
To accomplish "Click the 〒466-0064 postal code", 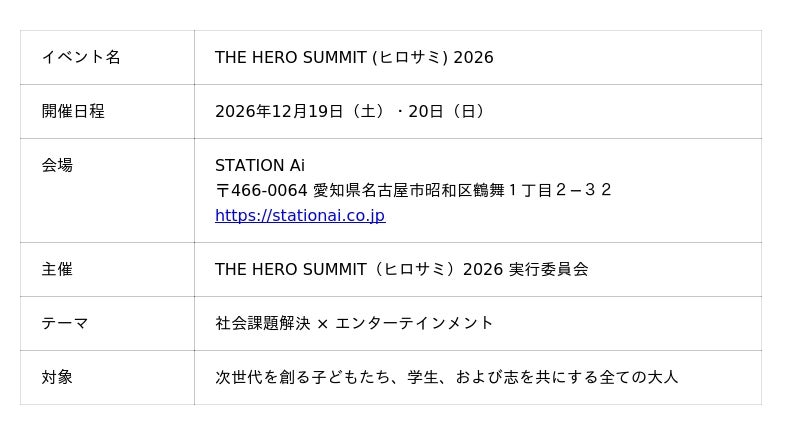I will coord(261,190).
